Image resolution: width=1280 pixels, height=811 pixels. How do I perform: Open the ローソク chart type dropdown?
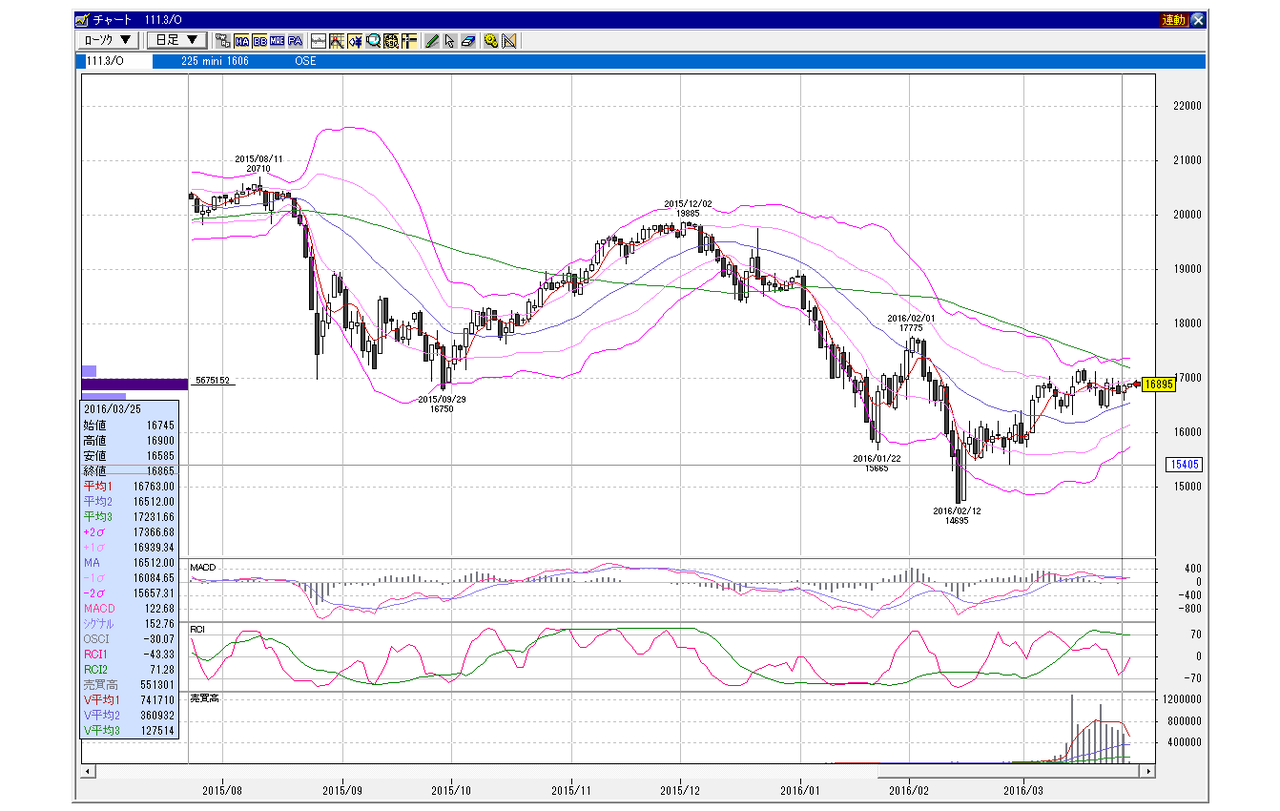(x=108, y=41)
